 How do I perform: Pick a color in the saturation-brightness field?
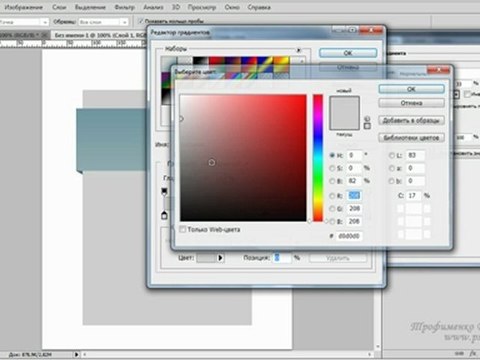click(243, 158)
